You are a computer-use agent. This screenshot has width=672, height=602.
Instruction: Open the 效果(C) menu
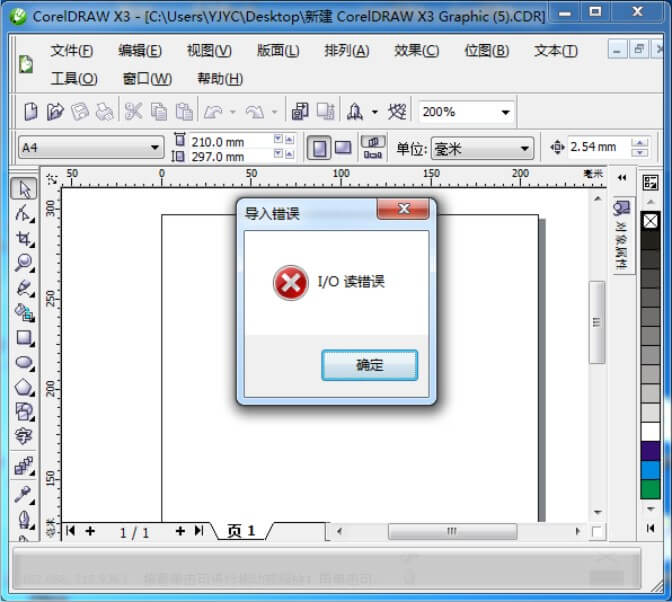(x=417, y=51)
